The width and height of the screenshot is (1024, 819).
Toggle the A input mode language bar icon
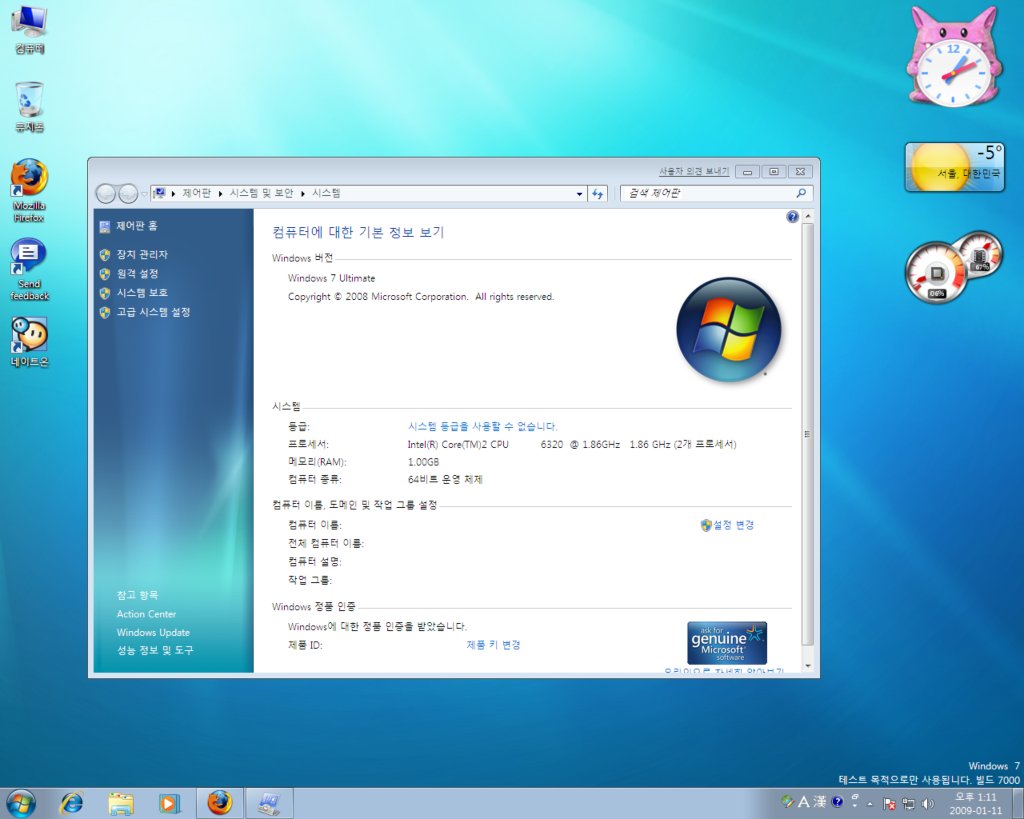(x=803, y=801)
